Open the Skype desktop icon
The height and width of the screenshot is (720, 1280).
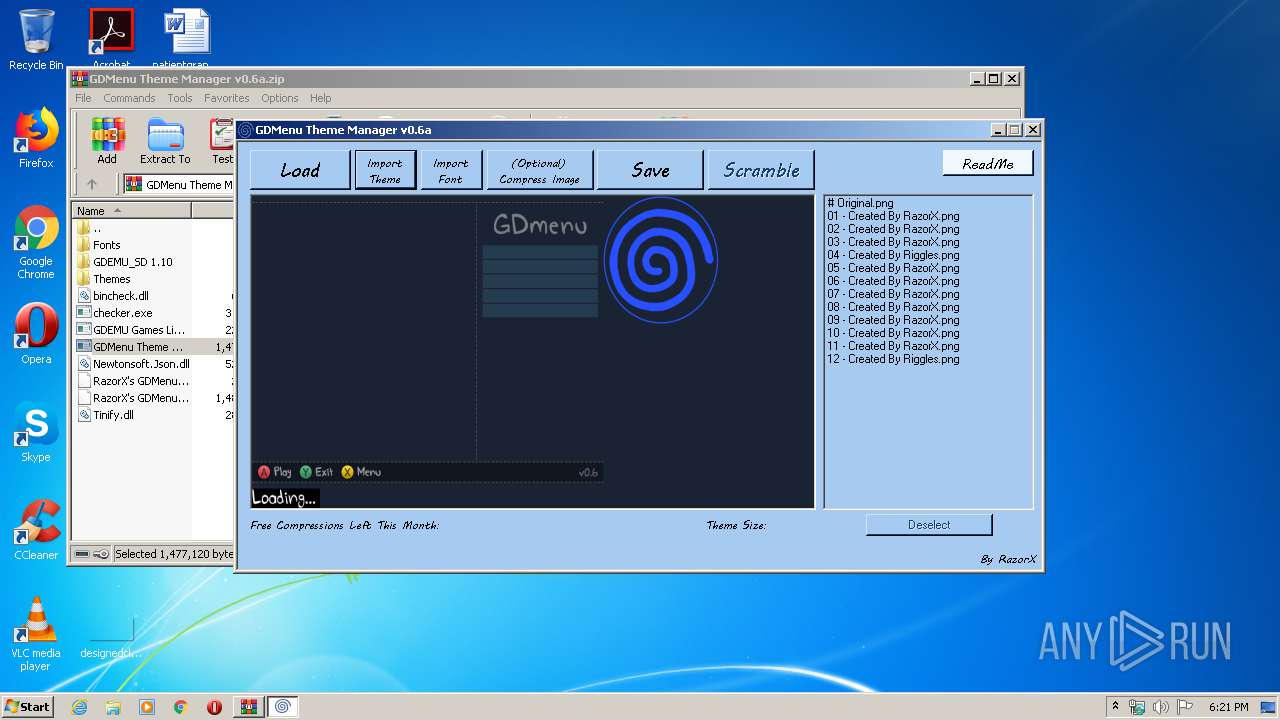36,433
